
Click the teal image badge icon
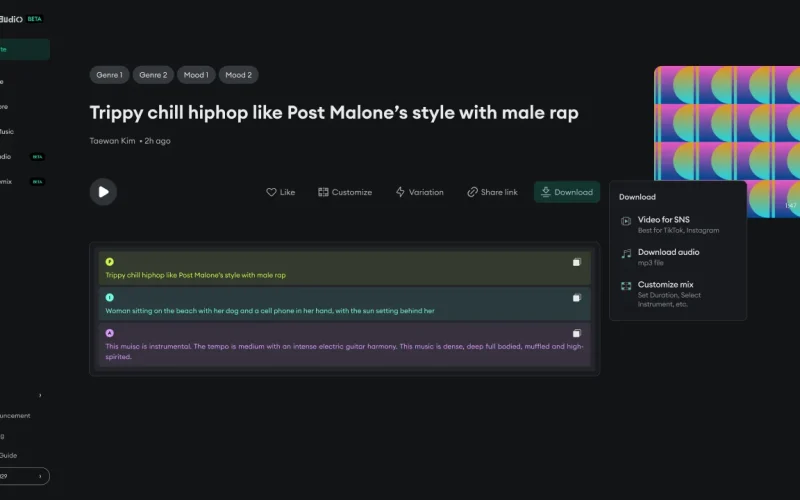[110, 297]
